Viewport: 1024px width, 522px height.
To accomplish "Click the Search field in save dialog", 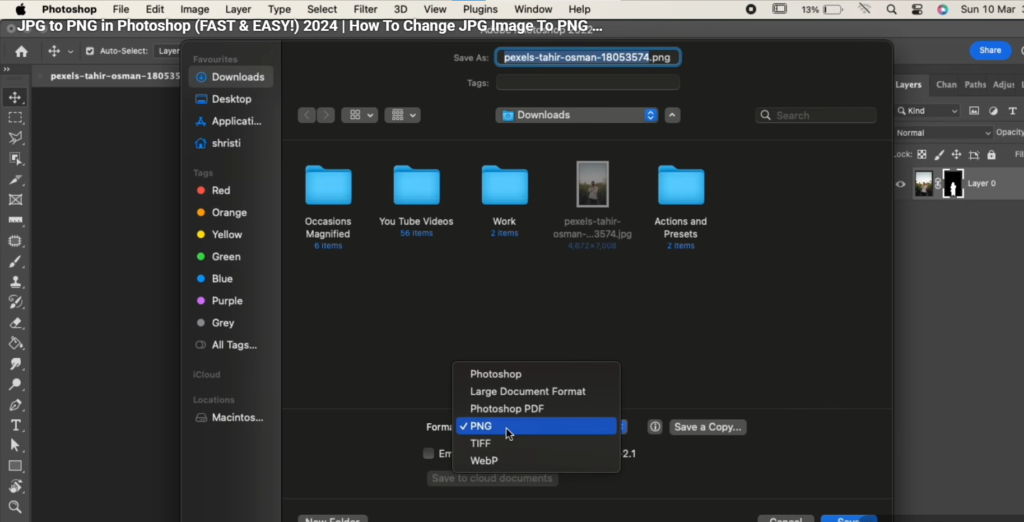I will 816,115.
